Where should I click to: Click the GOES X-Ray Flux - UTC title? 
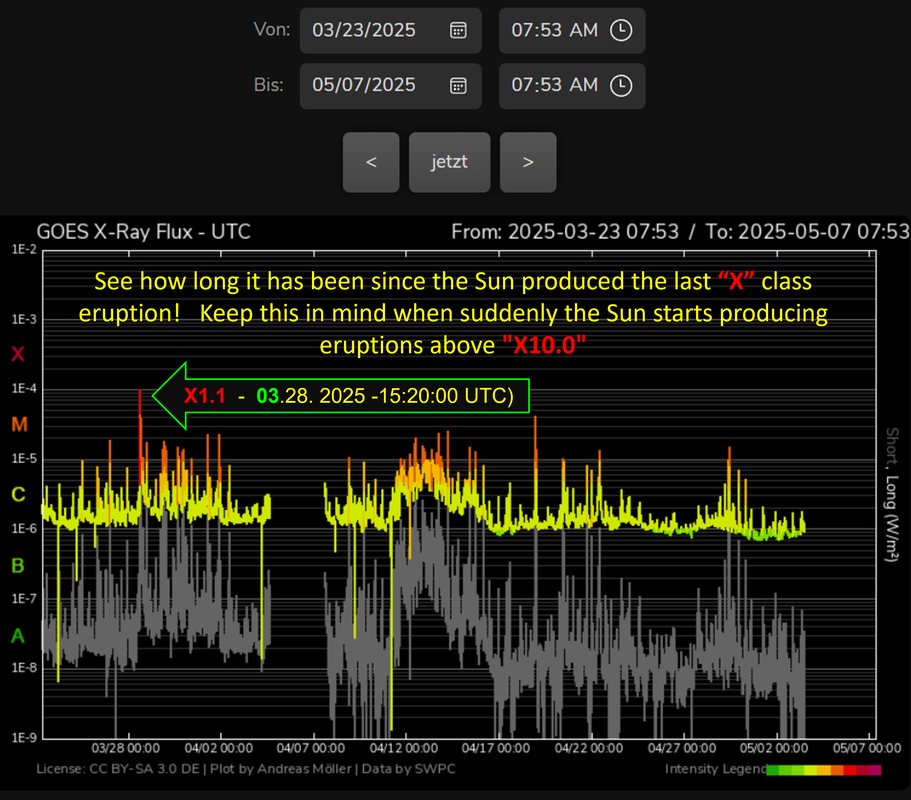(x=144, y=232)
